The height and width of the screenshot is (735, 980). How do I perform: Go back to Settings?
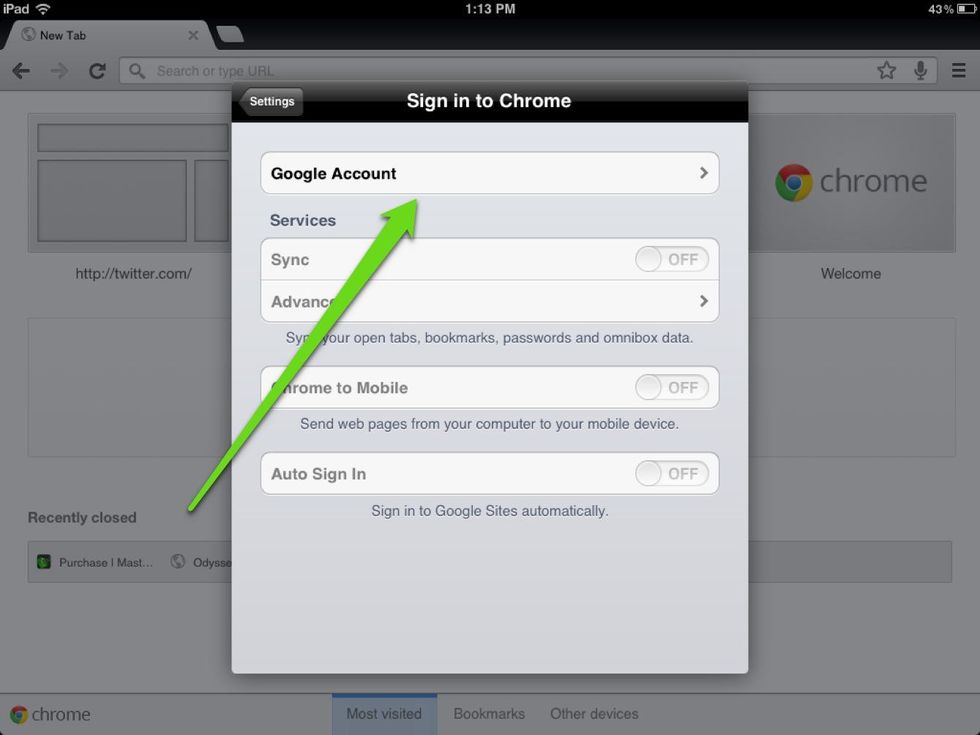click(x=270, y=101)
